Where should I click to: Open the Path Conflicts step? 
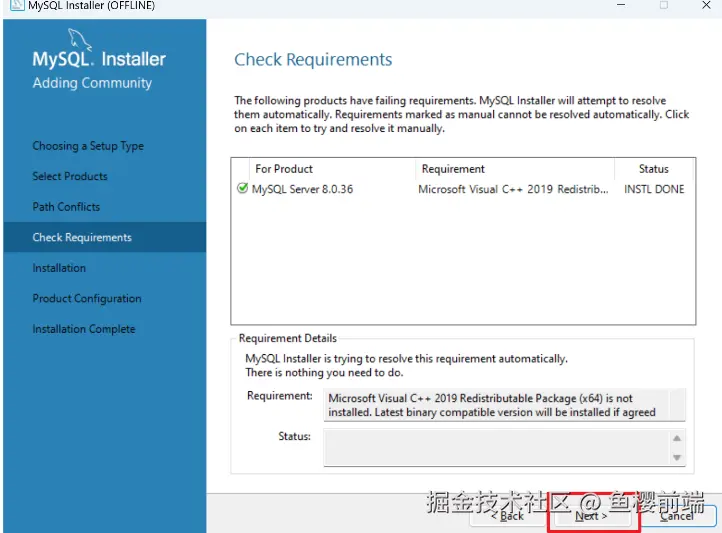tap(66, 207)
